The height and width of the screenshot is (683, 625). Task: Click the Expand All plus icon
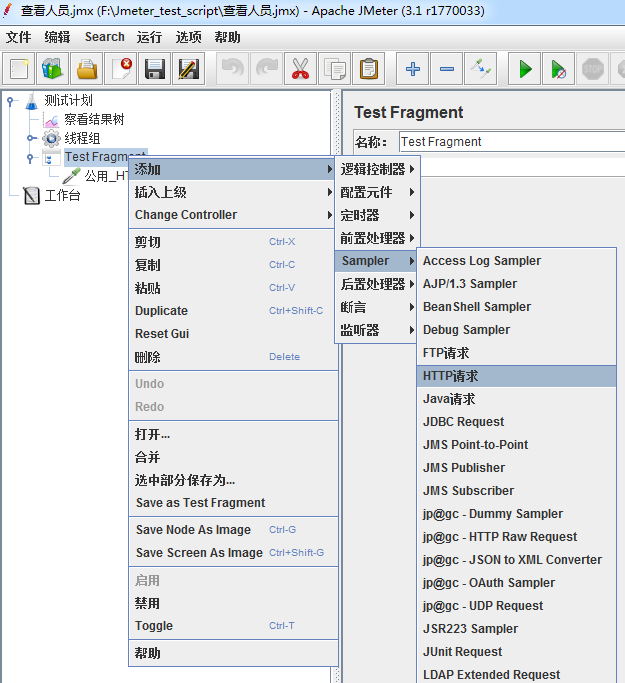point(412,69)
